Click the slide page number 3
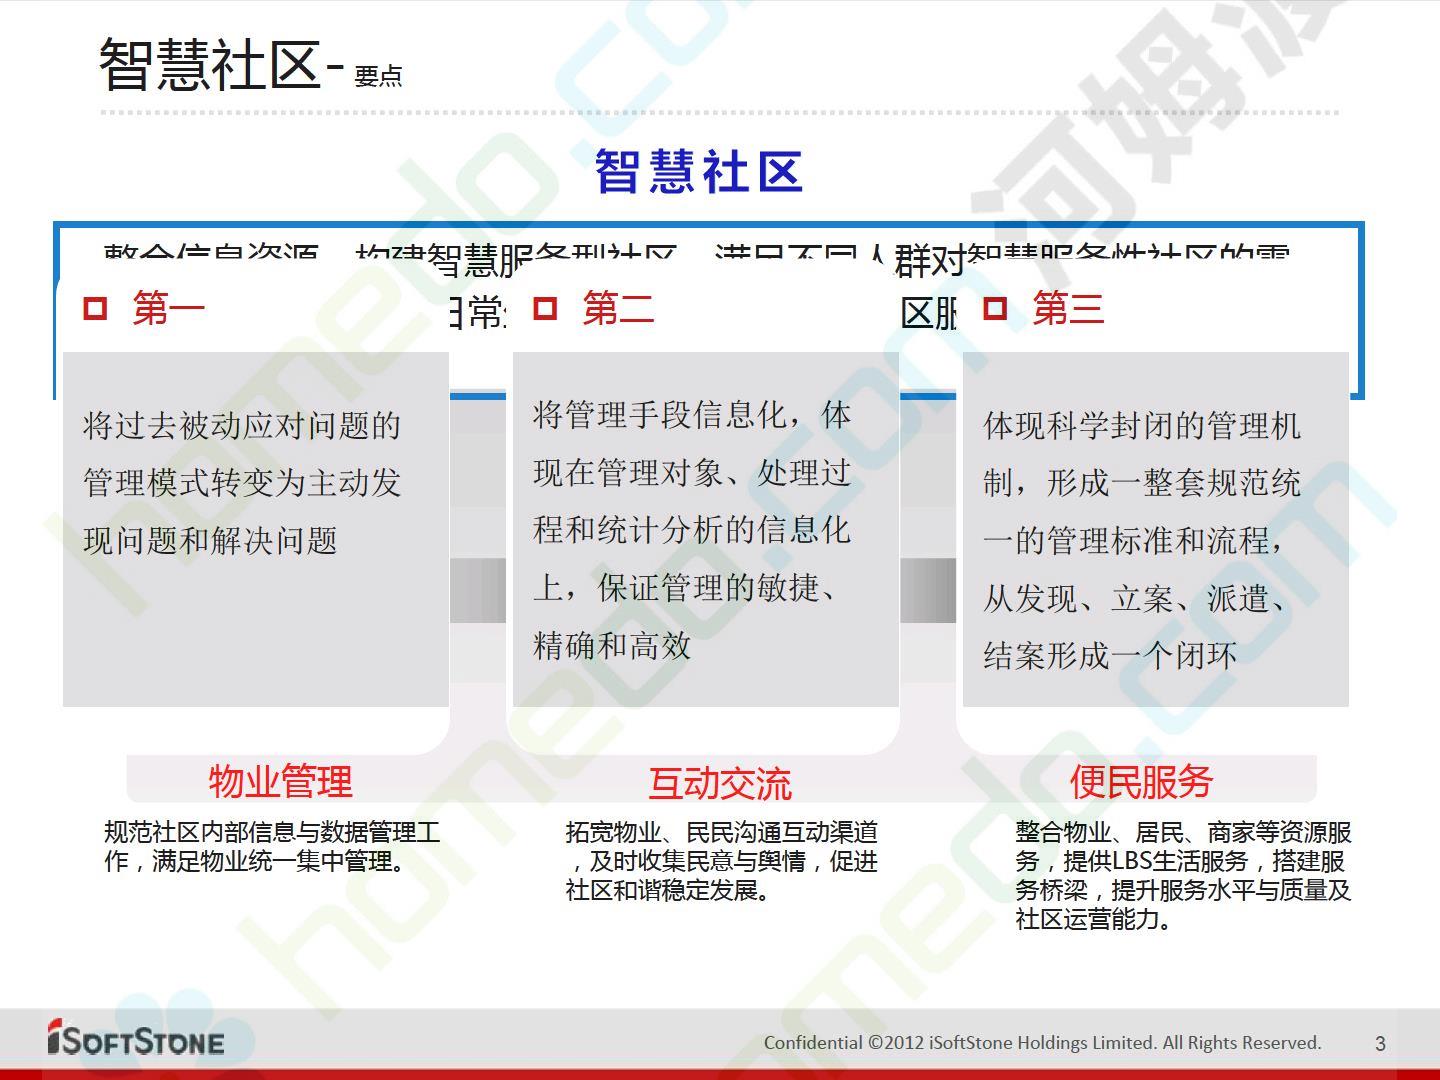The width and height of the screenshot is (1440, 1080). pyautogui.click(x=1380, y=1044)
